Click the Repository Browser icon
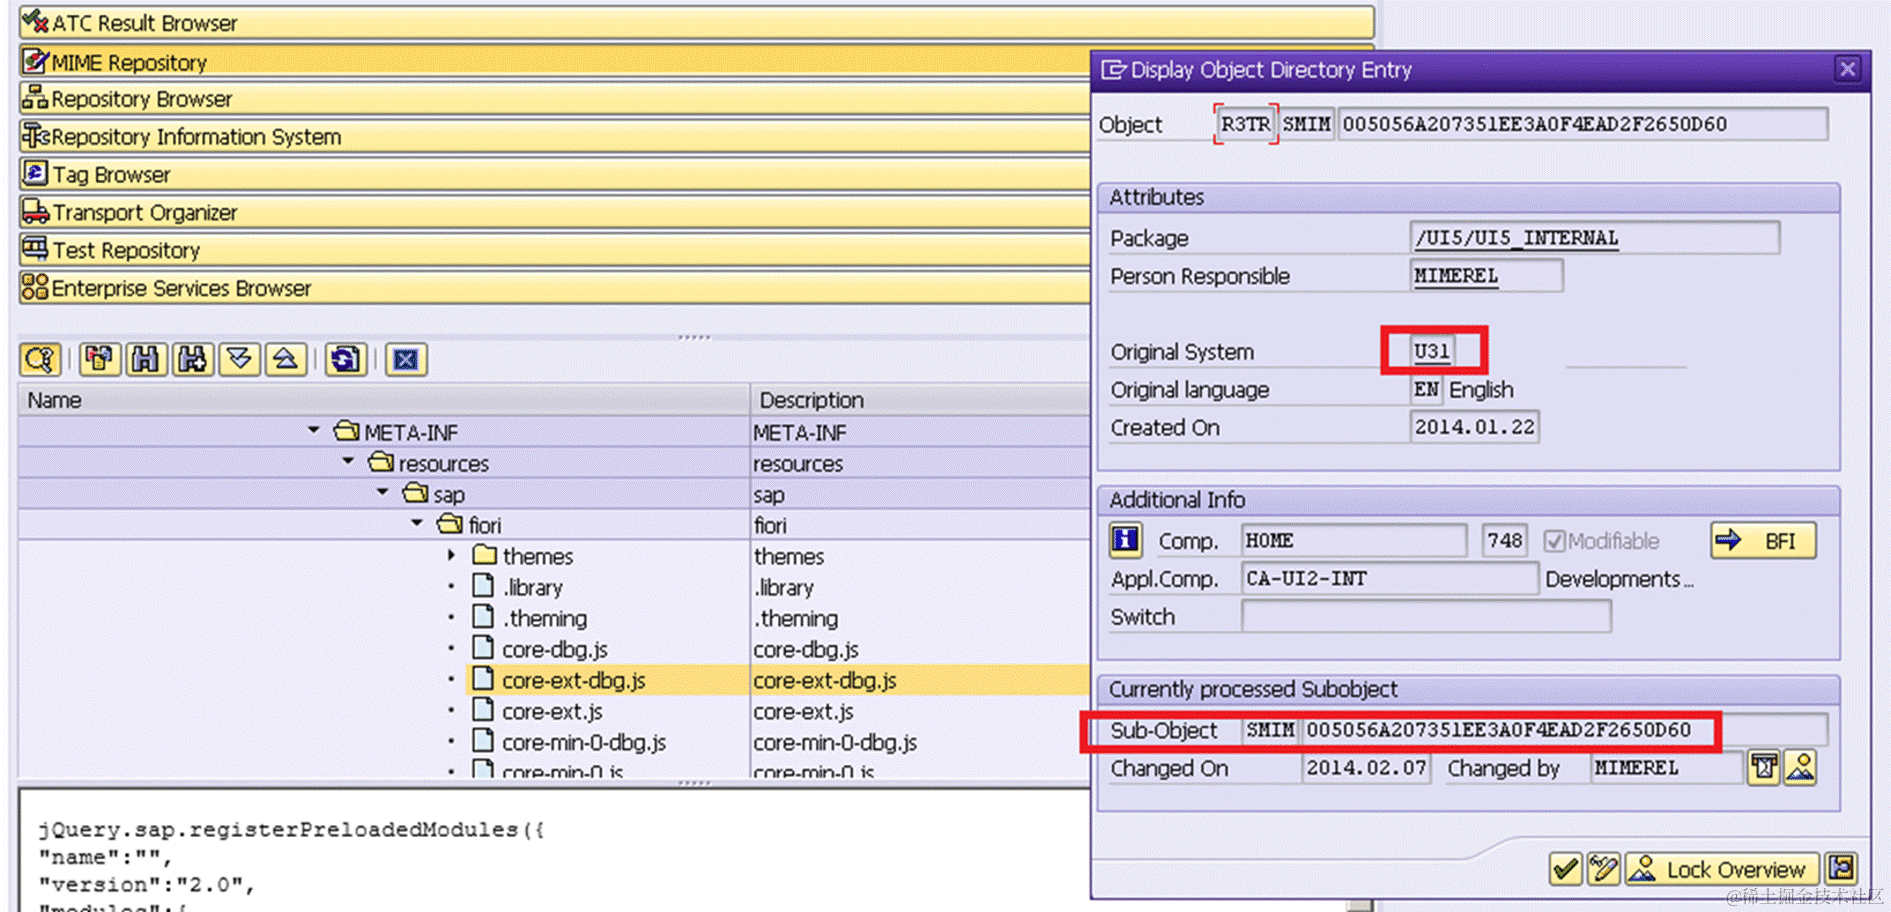 (x=35, y=97)
